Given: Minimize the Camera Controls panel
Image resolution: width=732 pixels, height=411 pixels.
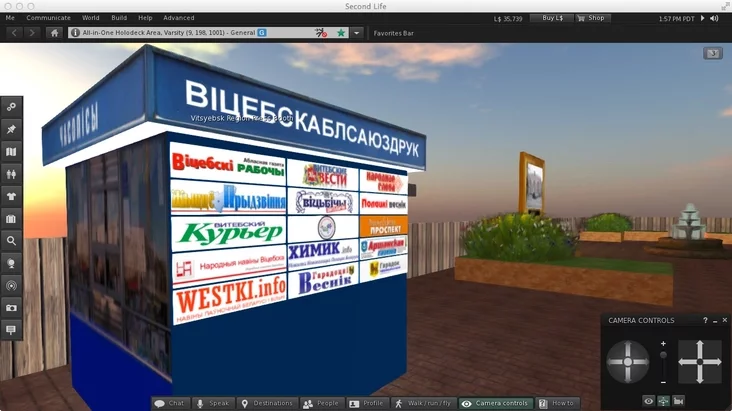Looking at the screenshot, I should pyautogui.click(x=715, y=321).
